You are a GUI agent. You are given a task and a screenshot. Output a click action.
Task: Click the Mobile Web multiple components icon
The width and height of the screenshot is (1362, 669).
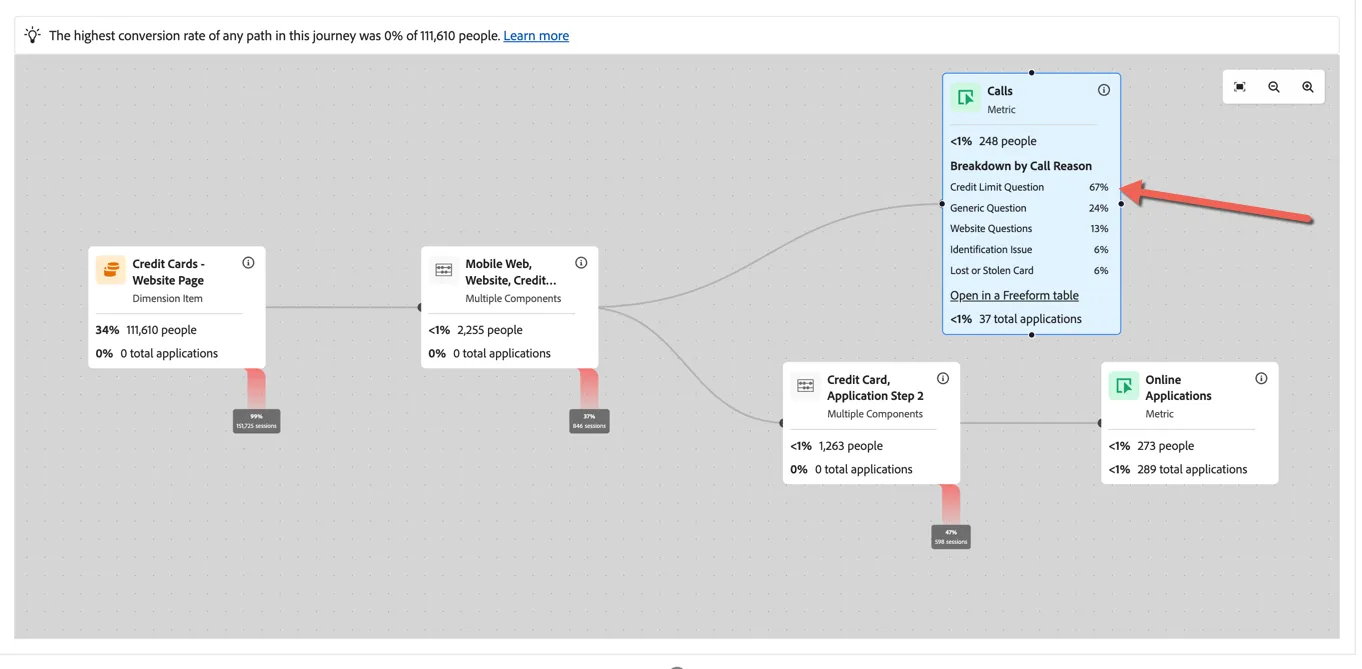(x=444, y=270)
